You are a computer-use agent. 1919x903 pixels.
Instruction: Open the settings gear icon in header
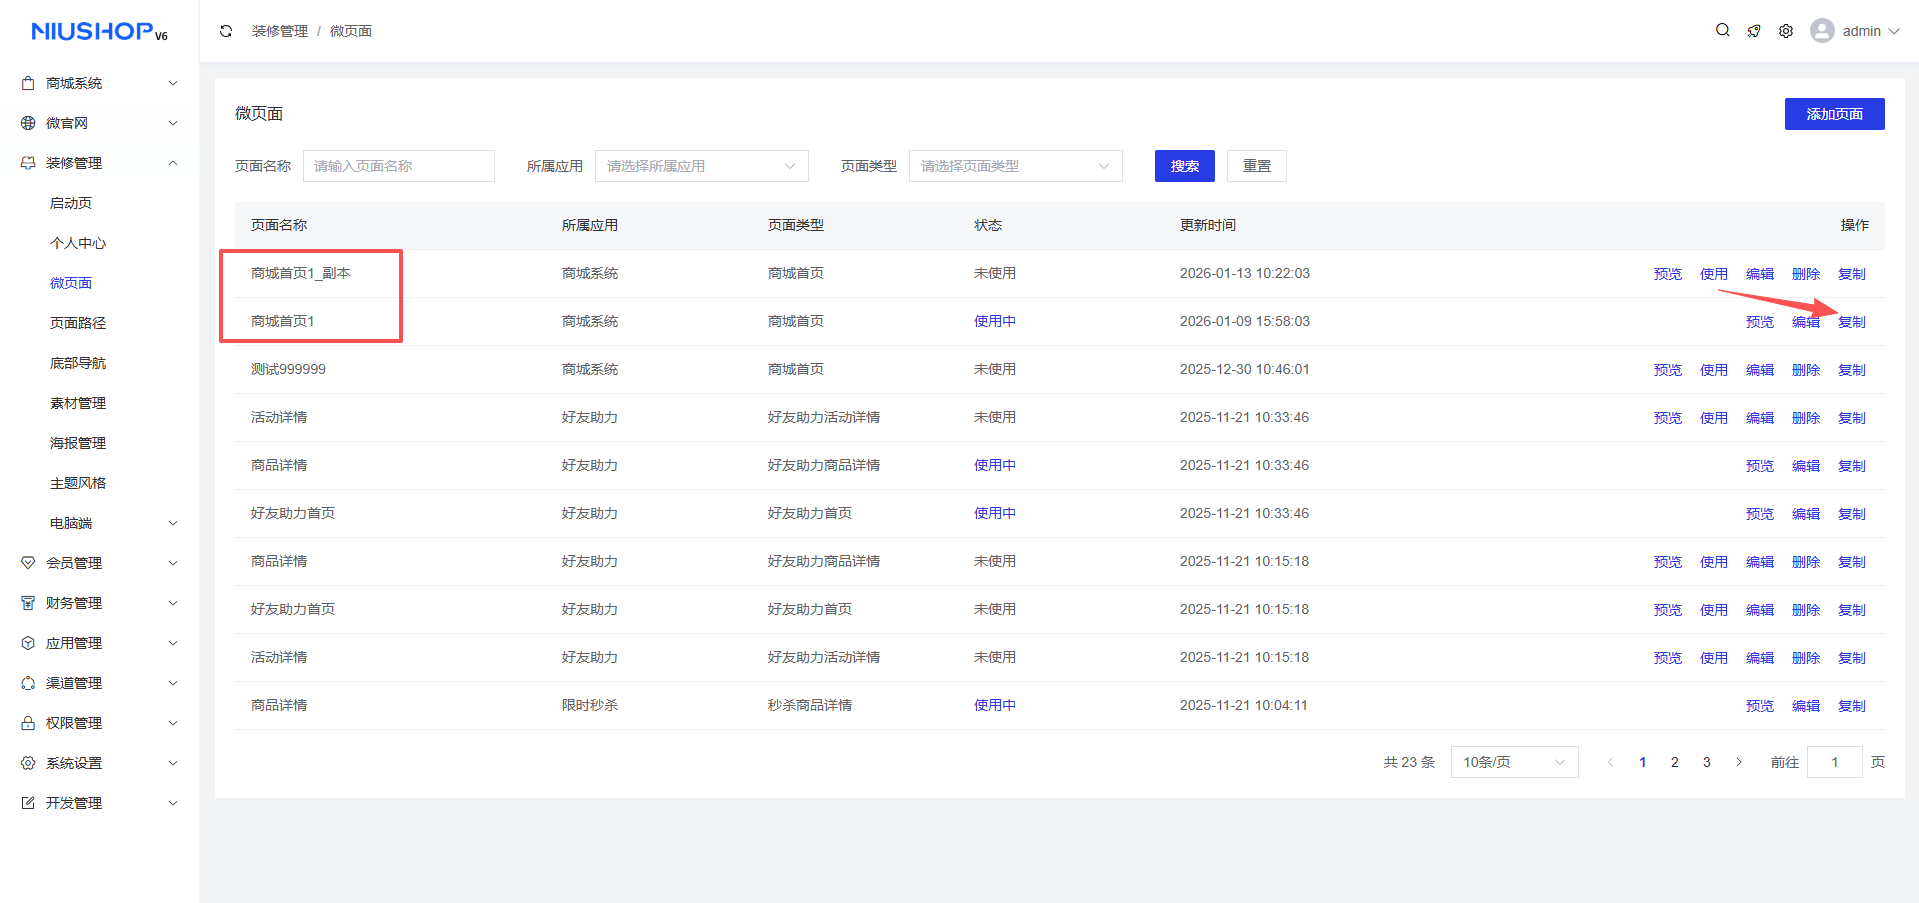[1786, 31]
